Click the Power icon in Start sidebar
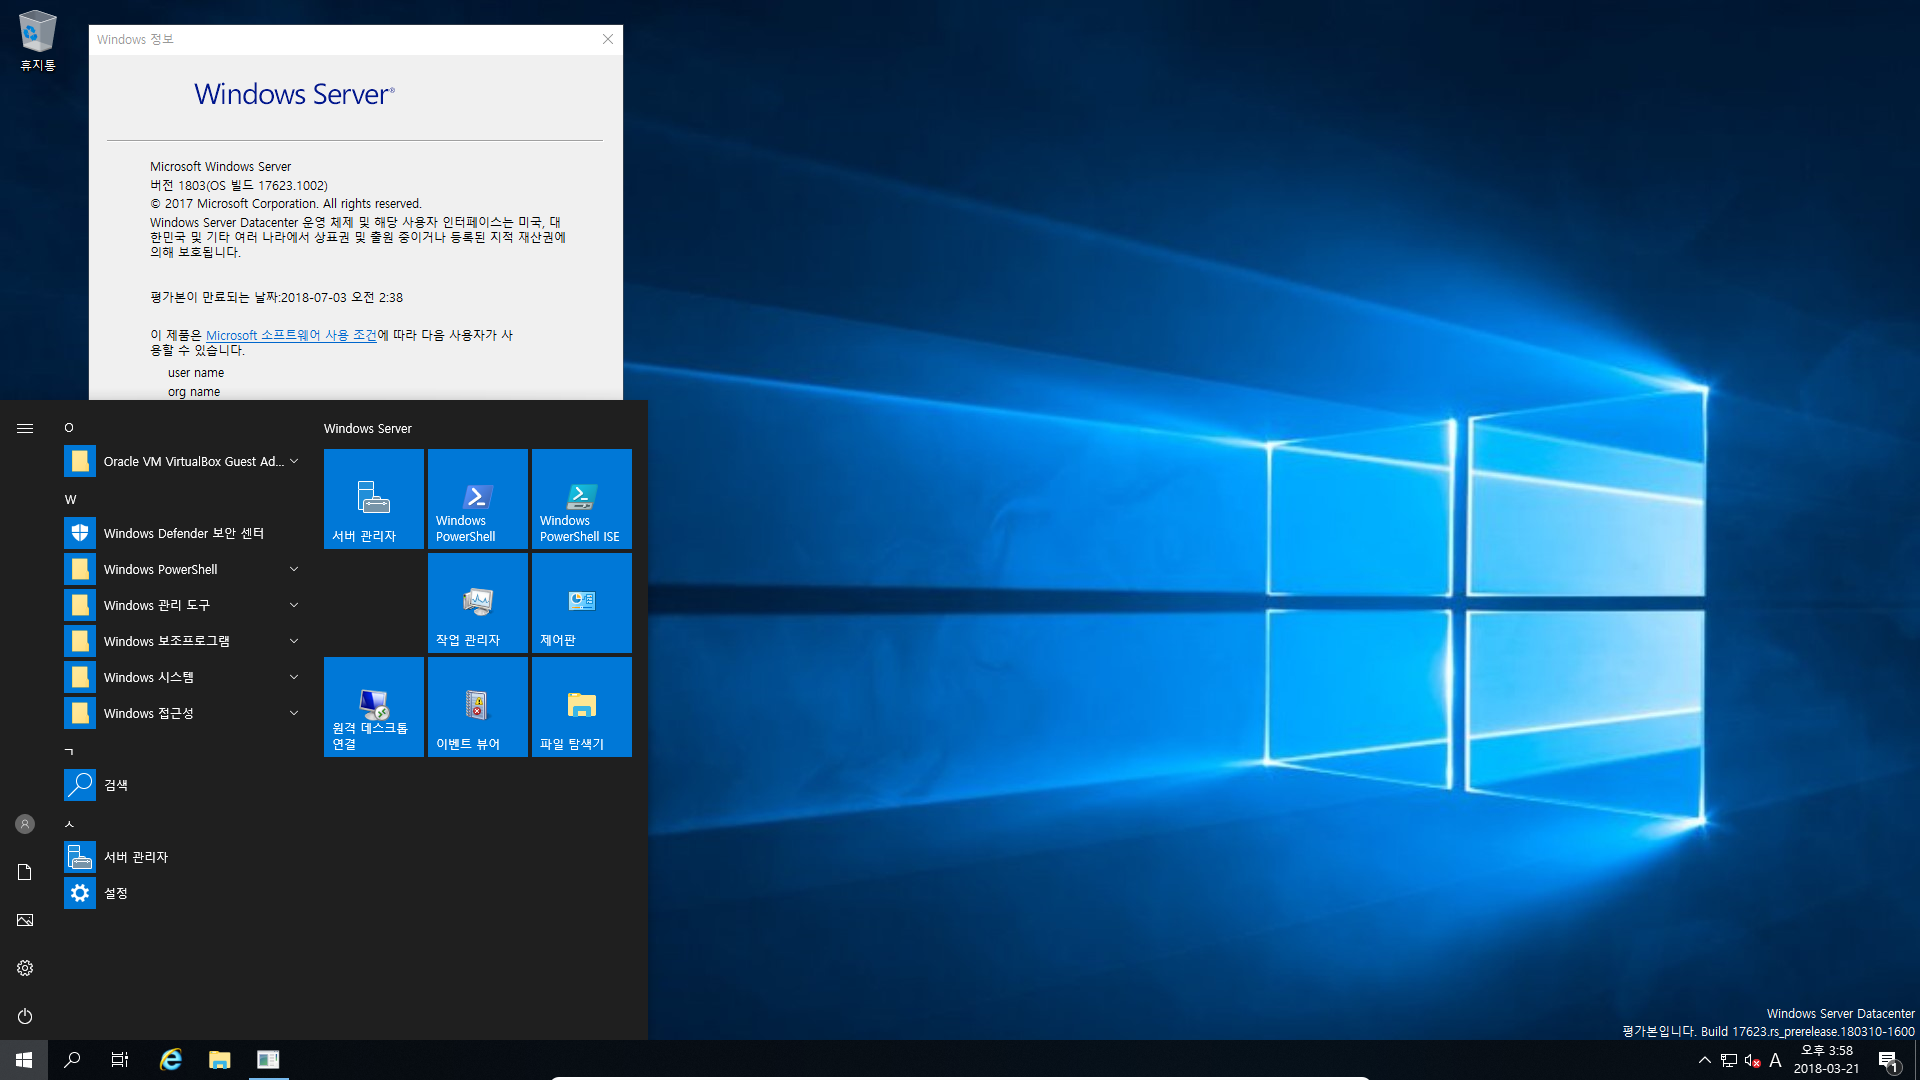Screen dimensions: 1920x1080 pos(25,1016)
